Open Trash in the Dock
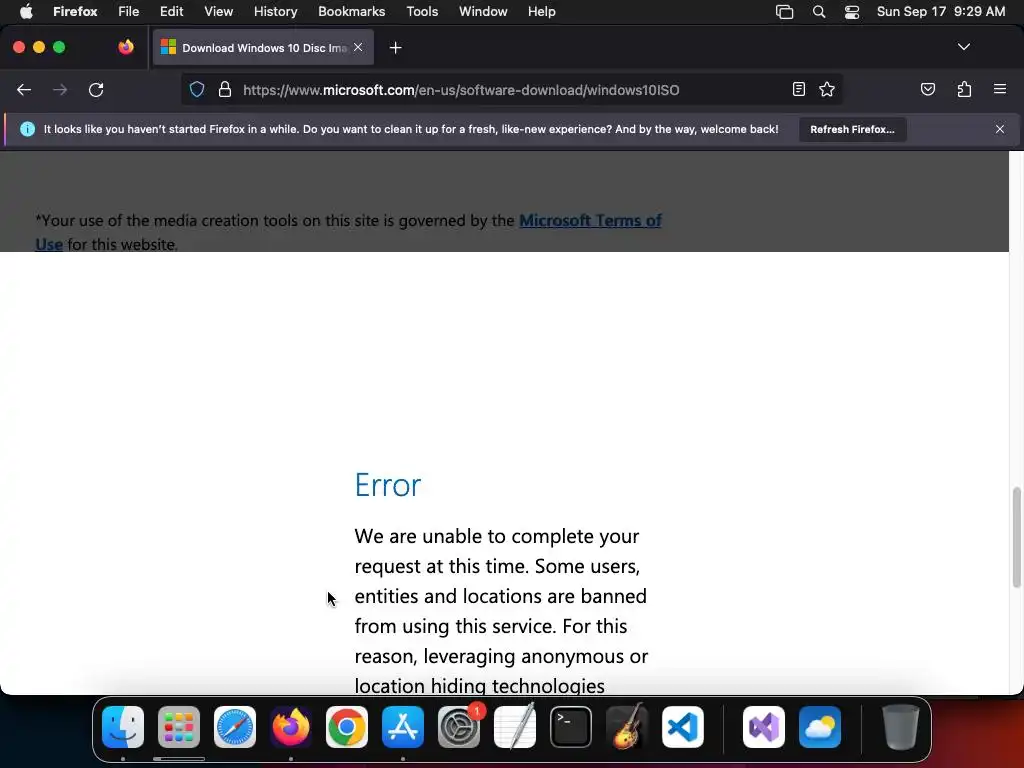Screen dimensions: 1024x768 pyautogui.click(x=901, y=727)
